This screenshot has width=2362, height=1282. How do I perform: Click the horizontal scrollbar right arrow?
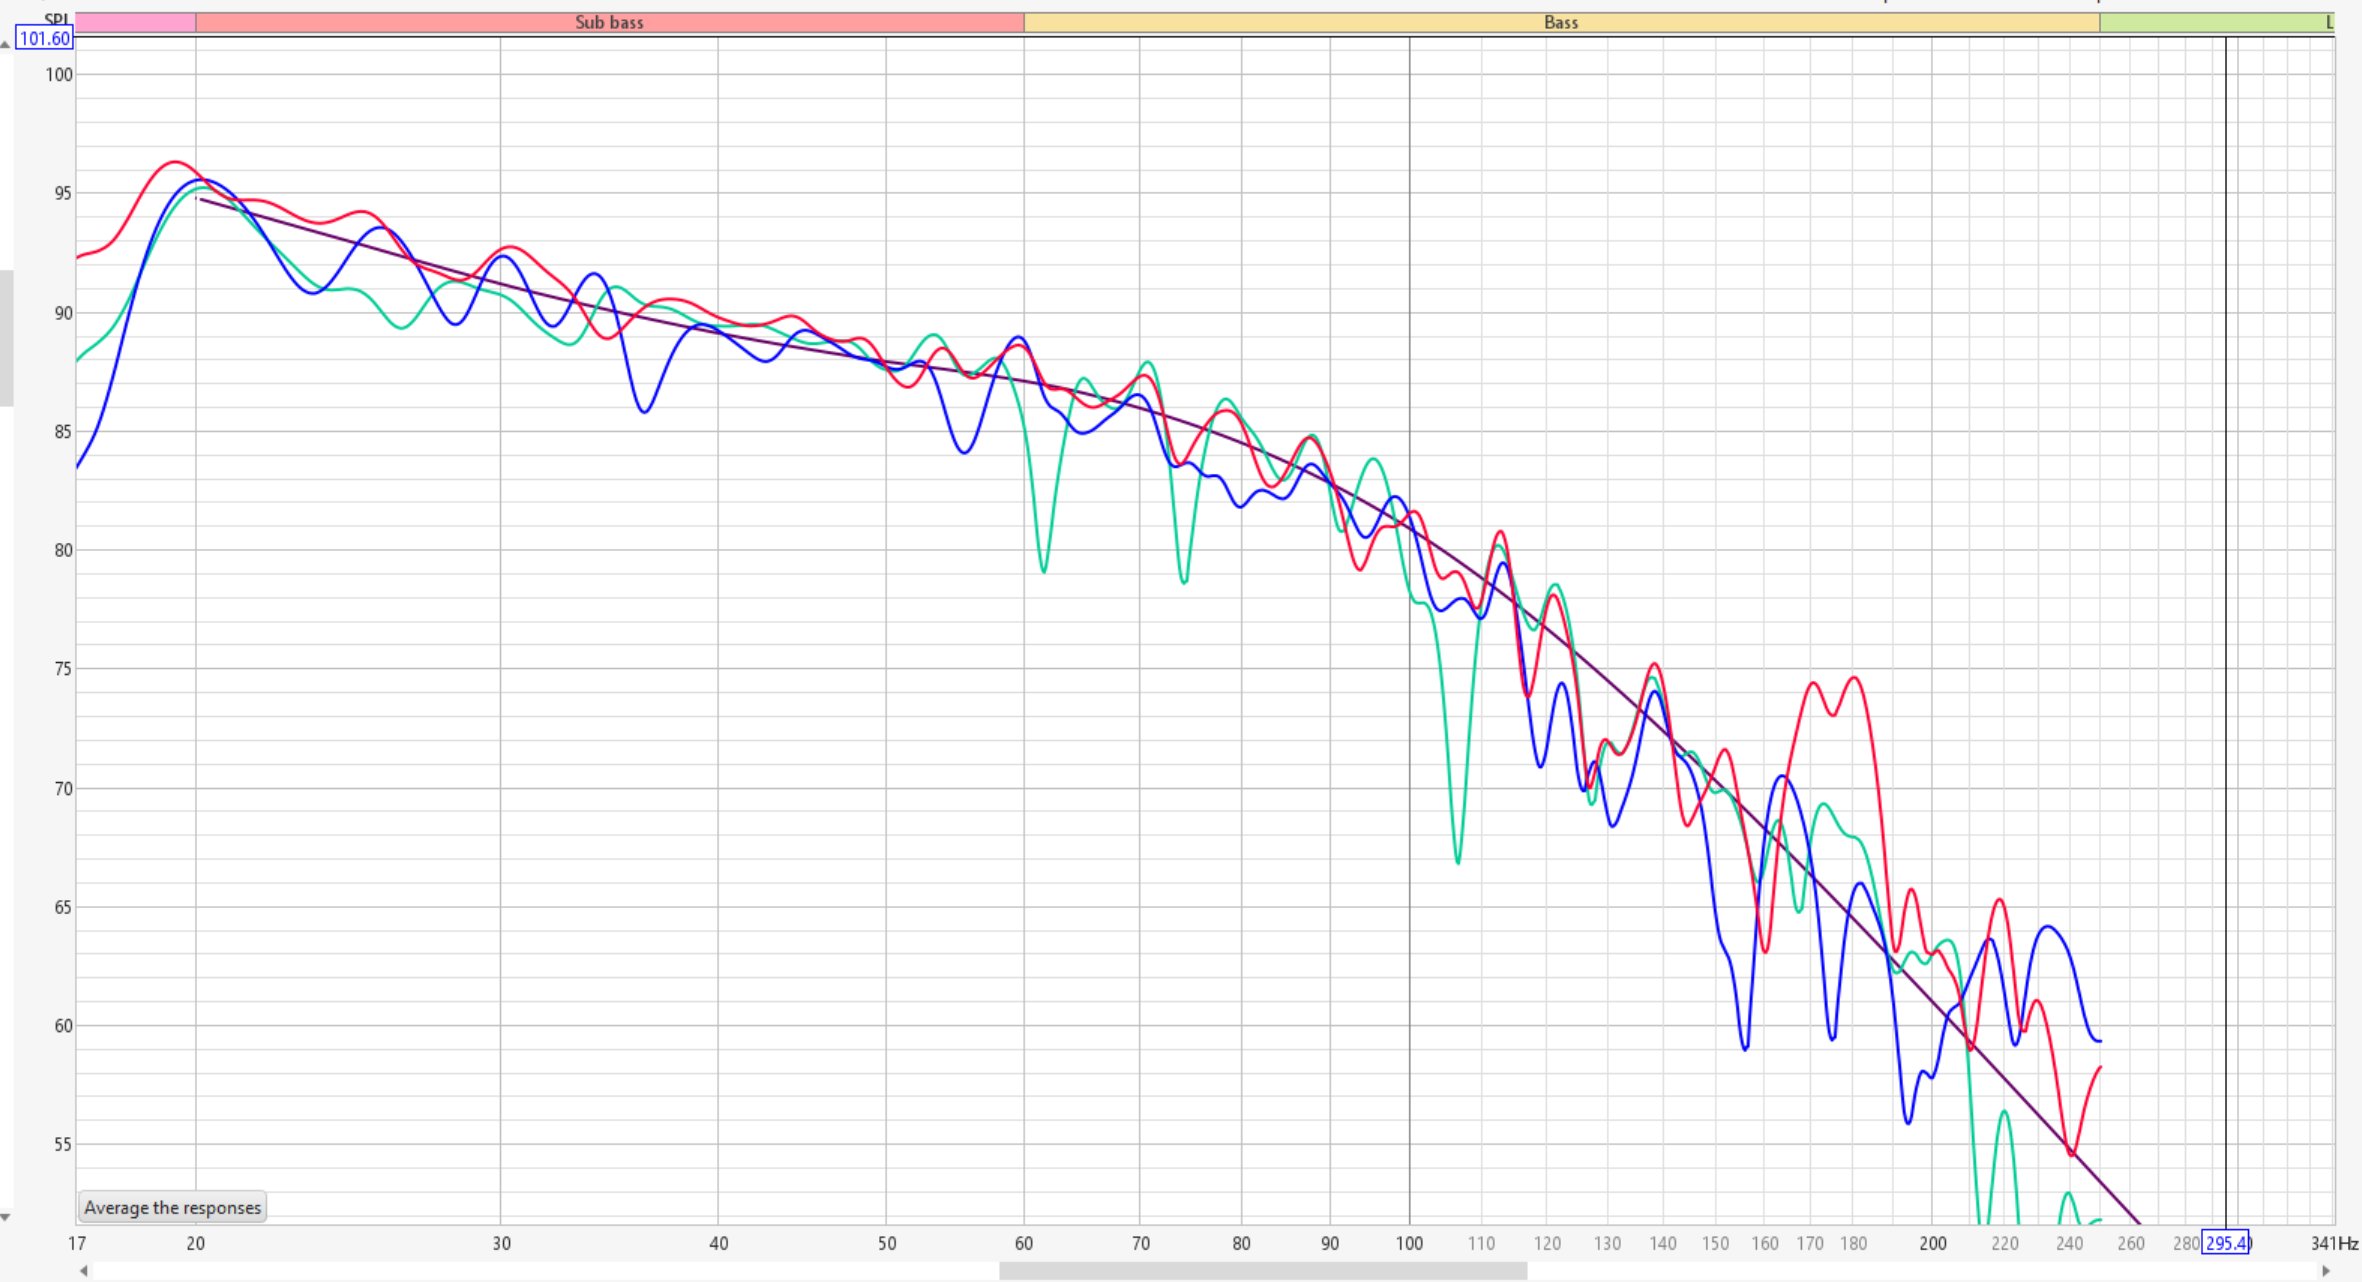2326,1271
